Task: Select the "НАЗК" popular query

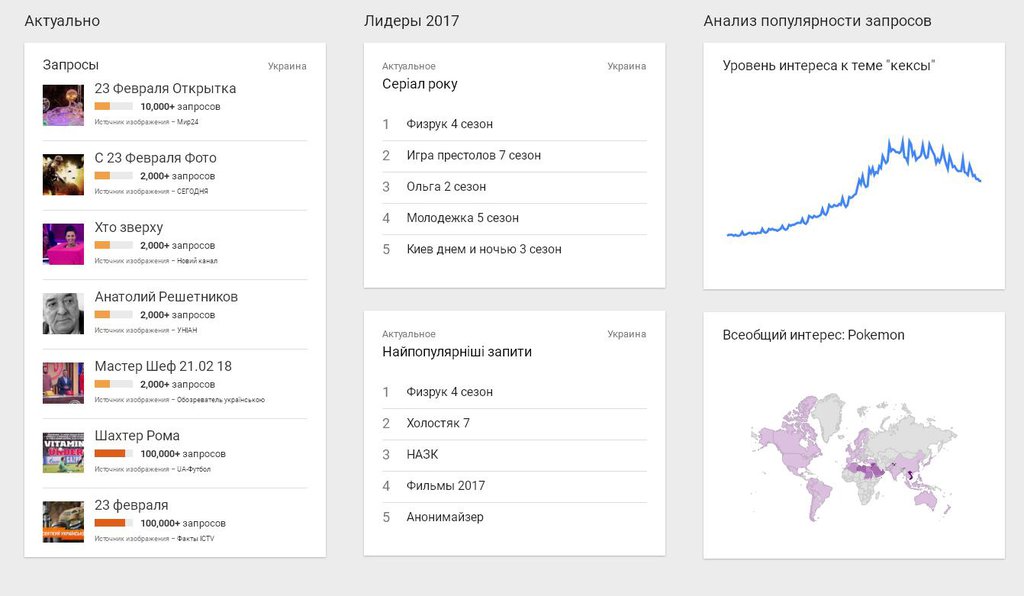Action: (x=422, y=454)
